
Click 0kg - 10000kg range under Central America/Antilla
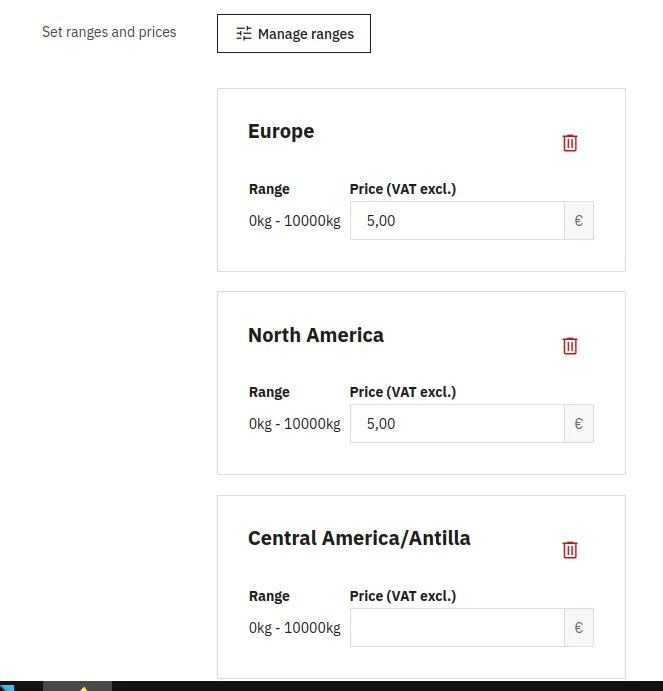(x=294, y=628)
